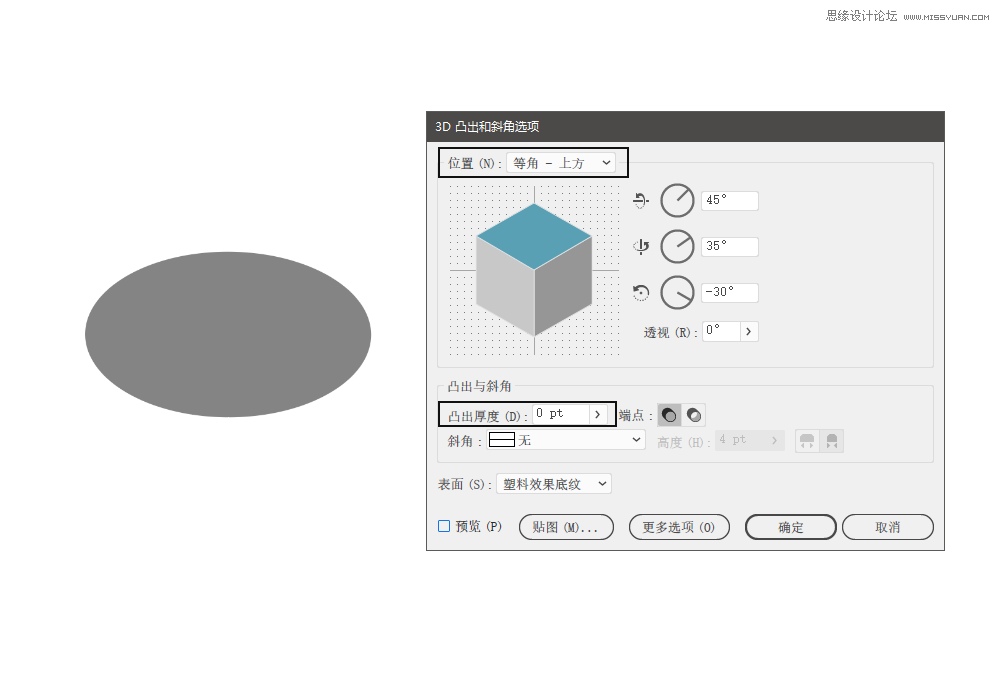Viewport: 1000px width, 680px height.
Task: Click the Y-axis rotation icon
Action: 641,247
